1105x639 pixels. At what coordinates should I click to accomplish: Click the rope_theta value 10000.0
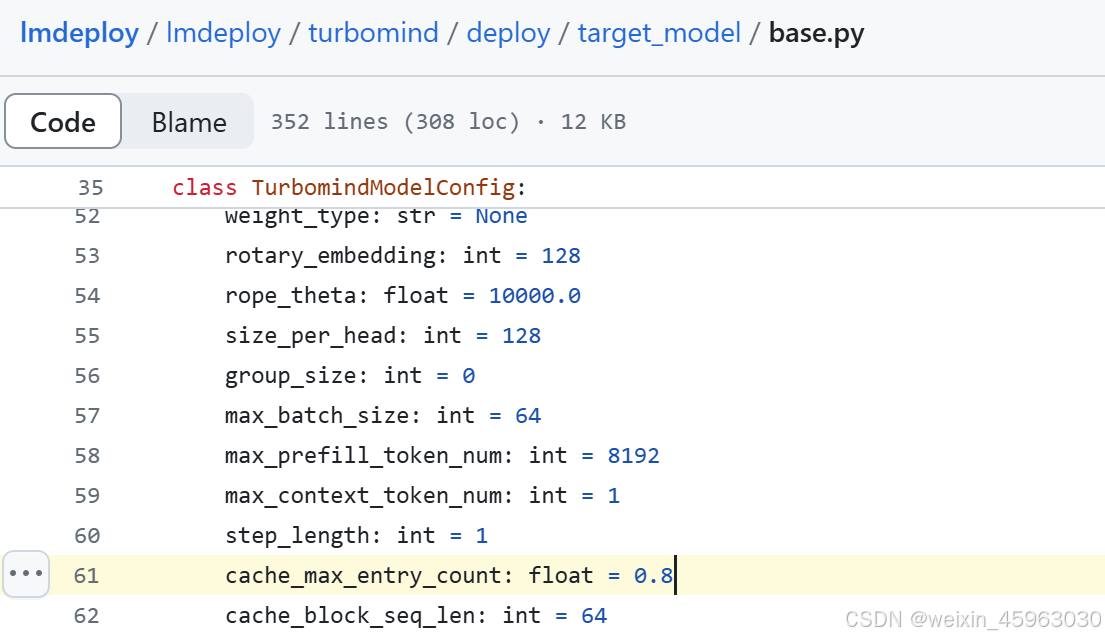pyautogui.click(x=535, y=296)
